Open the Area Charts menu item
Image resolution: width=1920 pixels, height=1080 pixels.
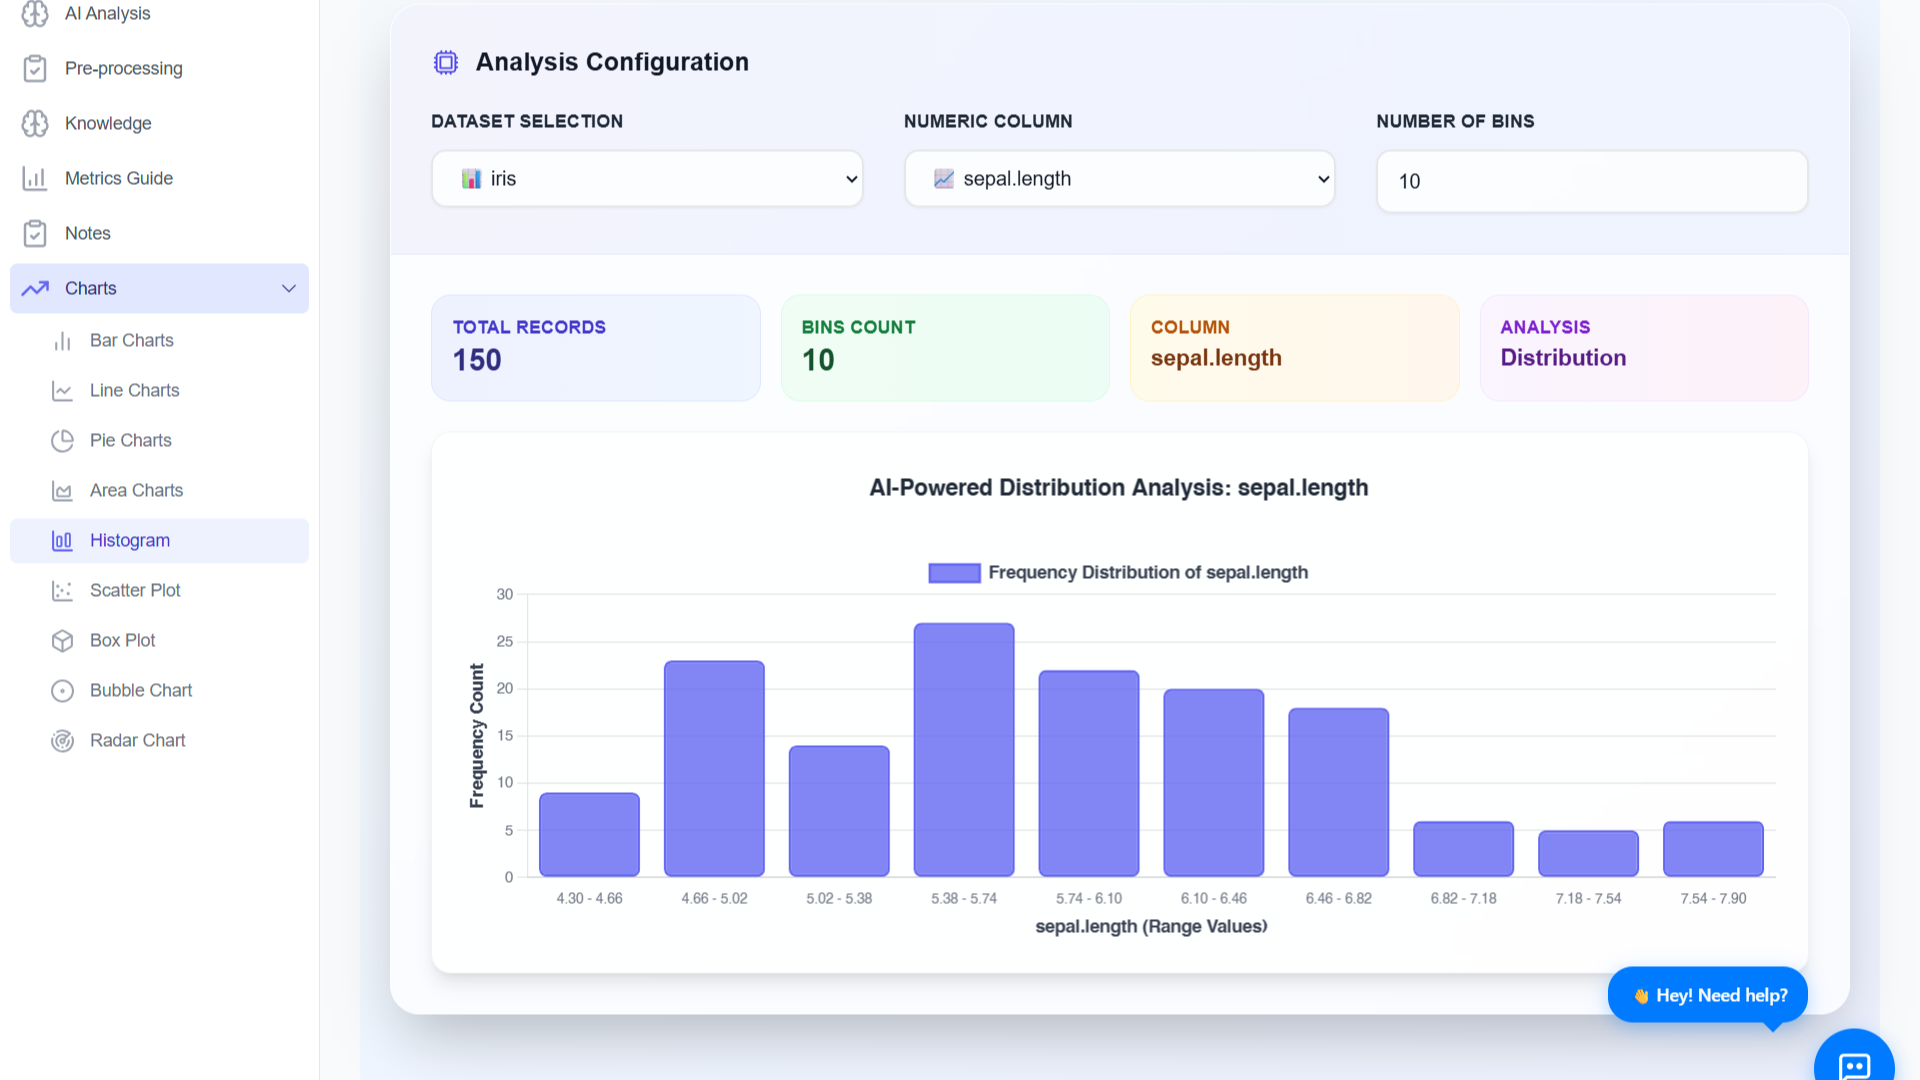tap(136, 491)
